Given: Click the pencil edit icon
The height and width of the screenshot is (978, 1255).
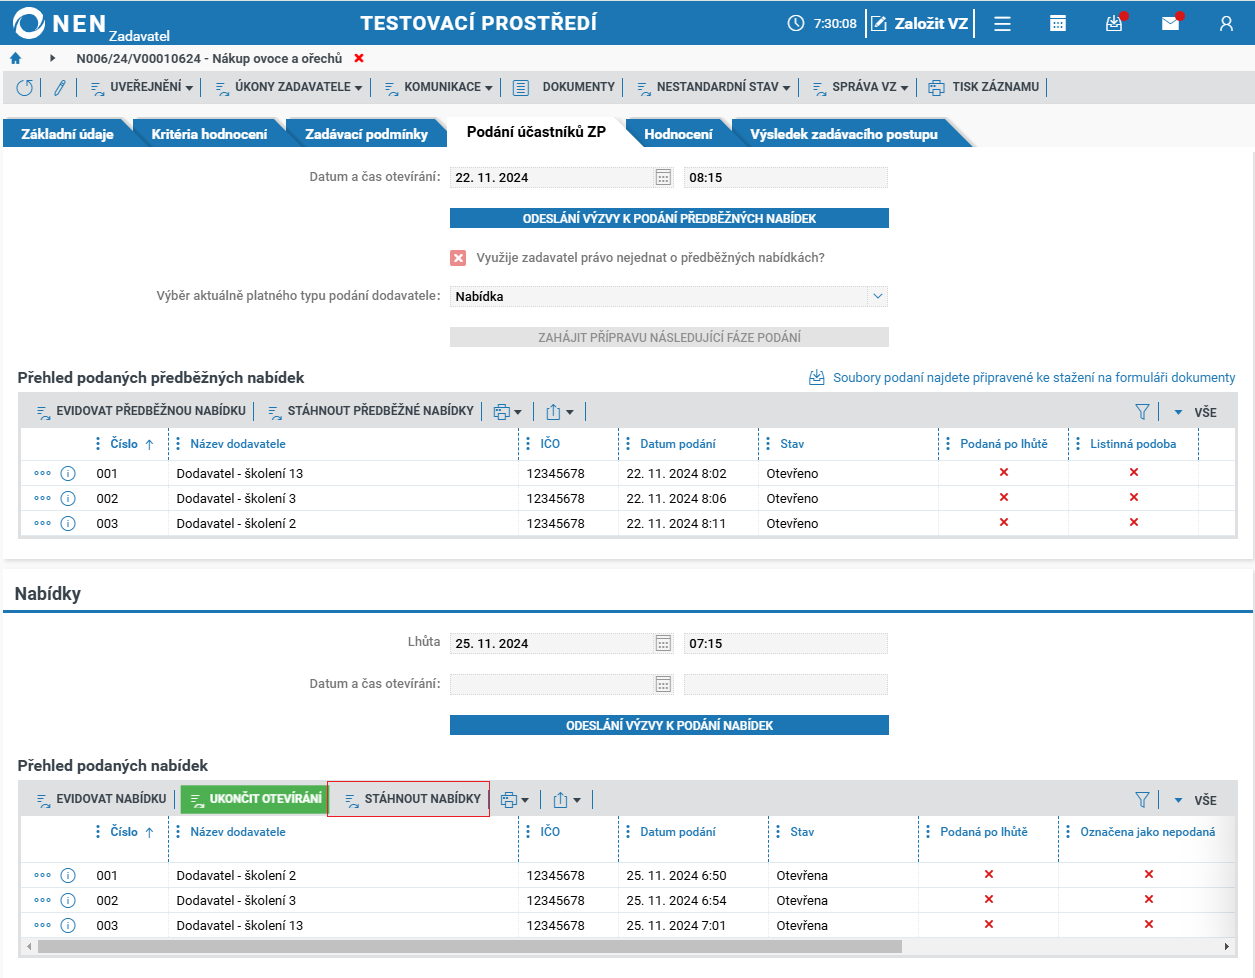Looking at the screenshot, I should 60,88.
